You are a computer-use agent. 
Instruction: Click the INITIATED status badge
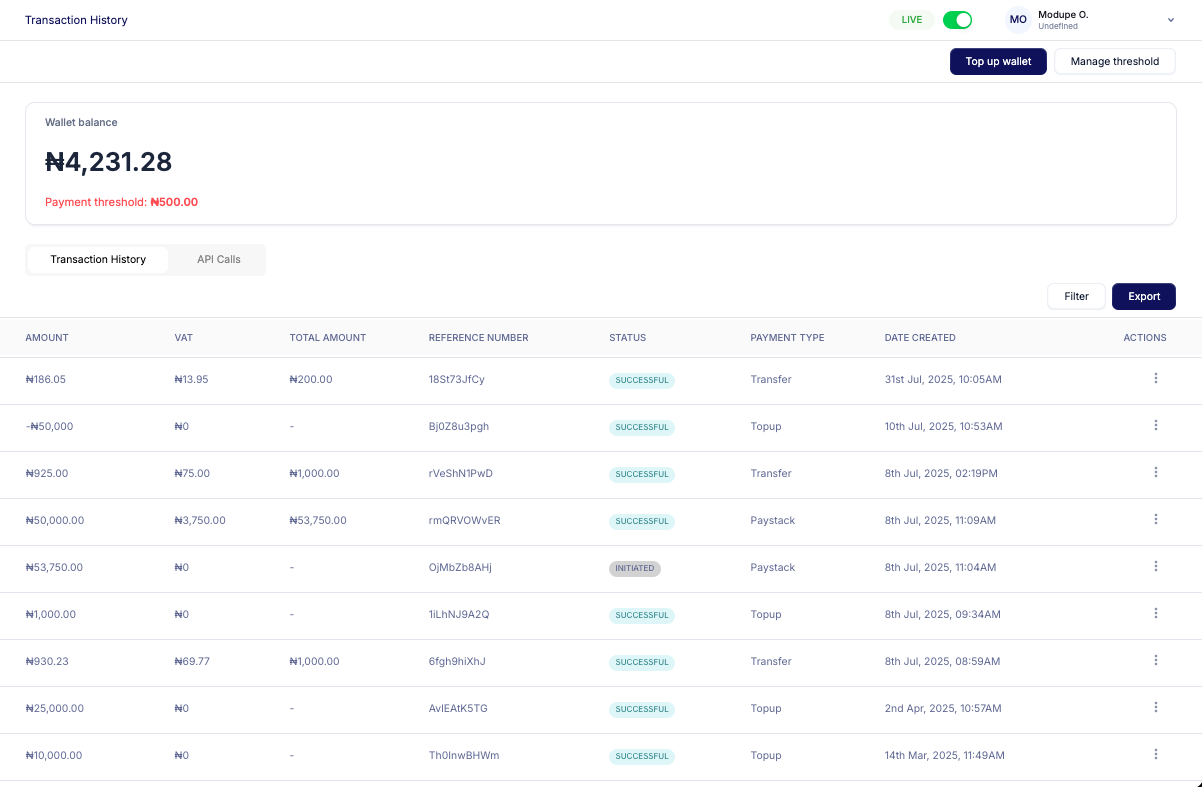635,568
